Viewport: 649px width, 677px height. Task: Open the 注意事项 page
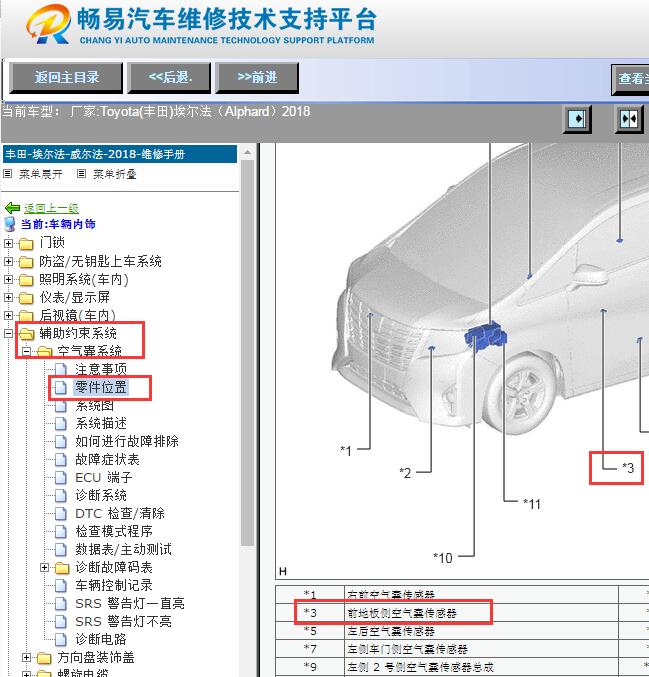[x=101, y=370]
